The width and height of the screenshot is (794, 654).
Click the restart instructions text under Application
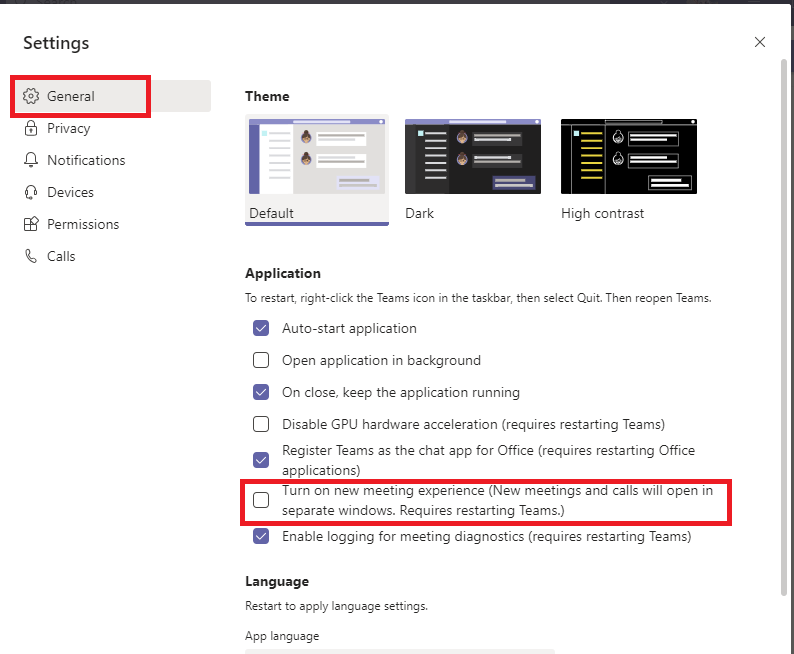(x=478, y=298)
